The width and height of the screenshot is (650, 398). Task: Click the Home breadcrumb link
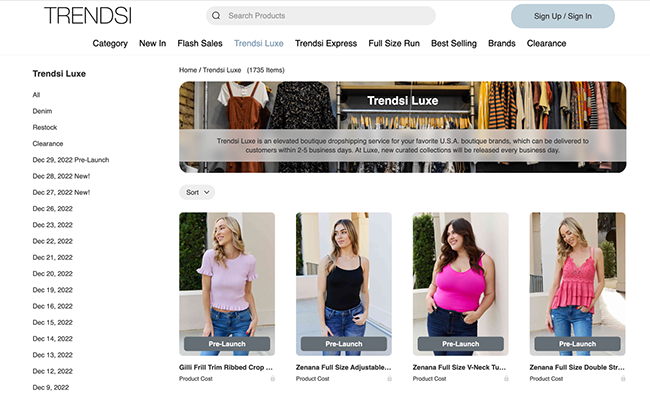click(x=188, y=70)
